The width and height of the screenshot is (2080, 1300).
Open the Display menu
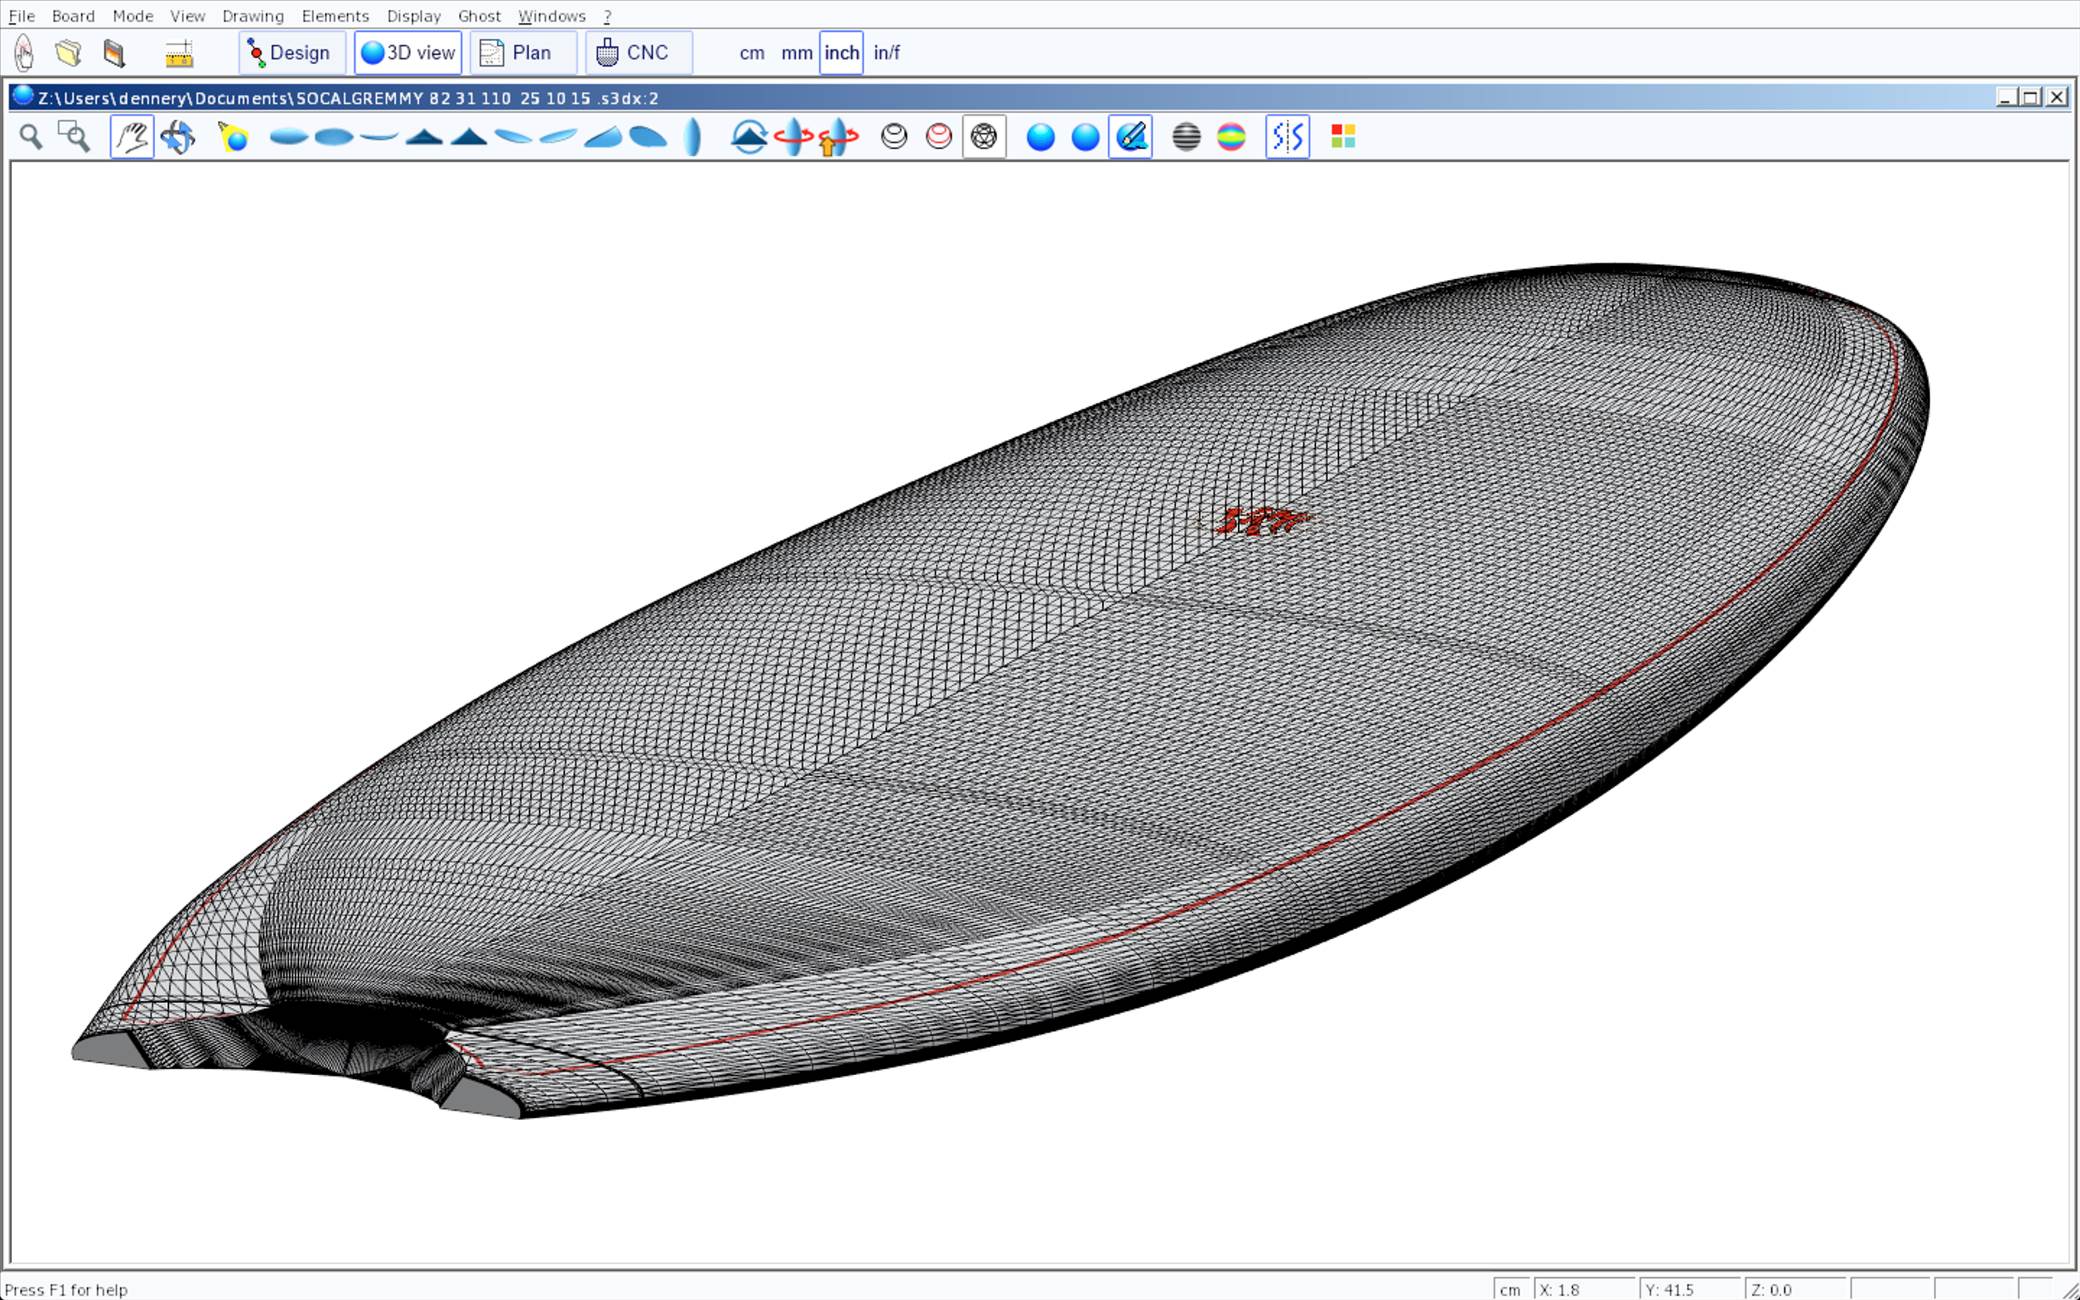click(x=413, y=16)
